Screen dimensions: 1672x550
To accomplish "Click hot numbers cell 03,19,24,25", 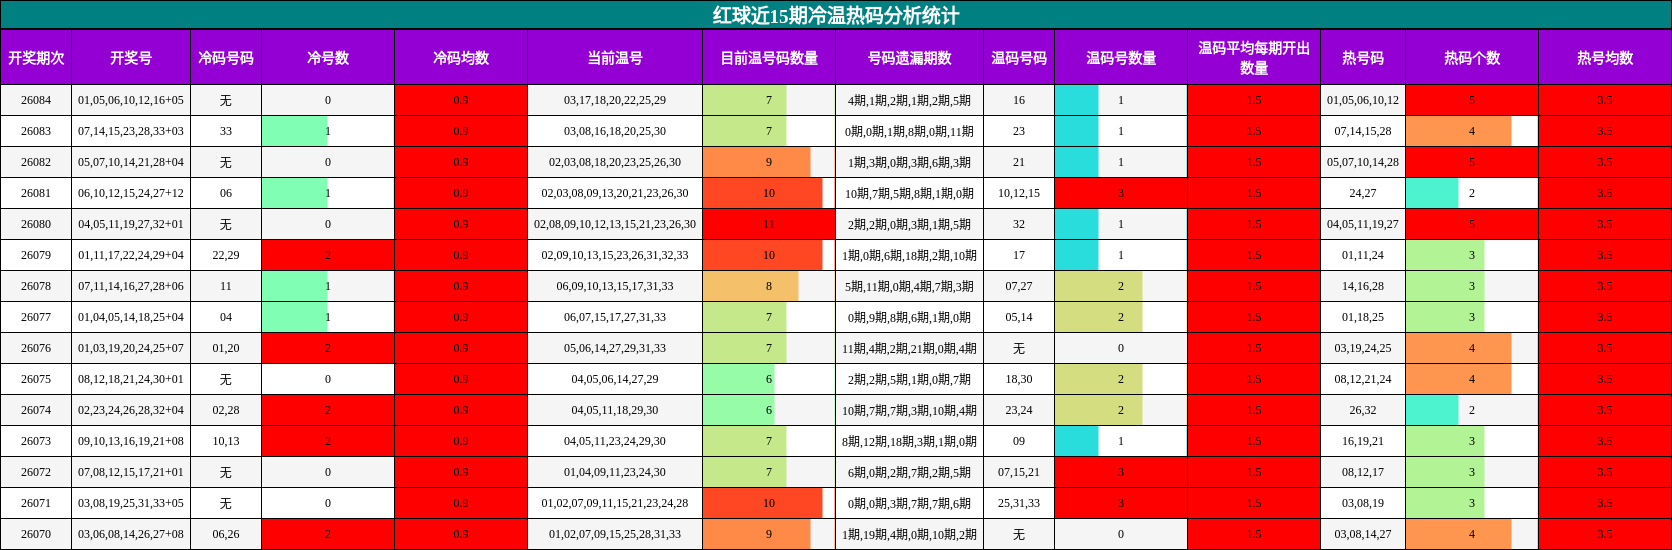I will coord(1363,348).
